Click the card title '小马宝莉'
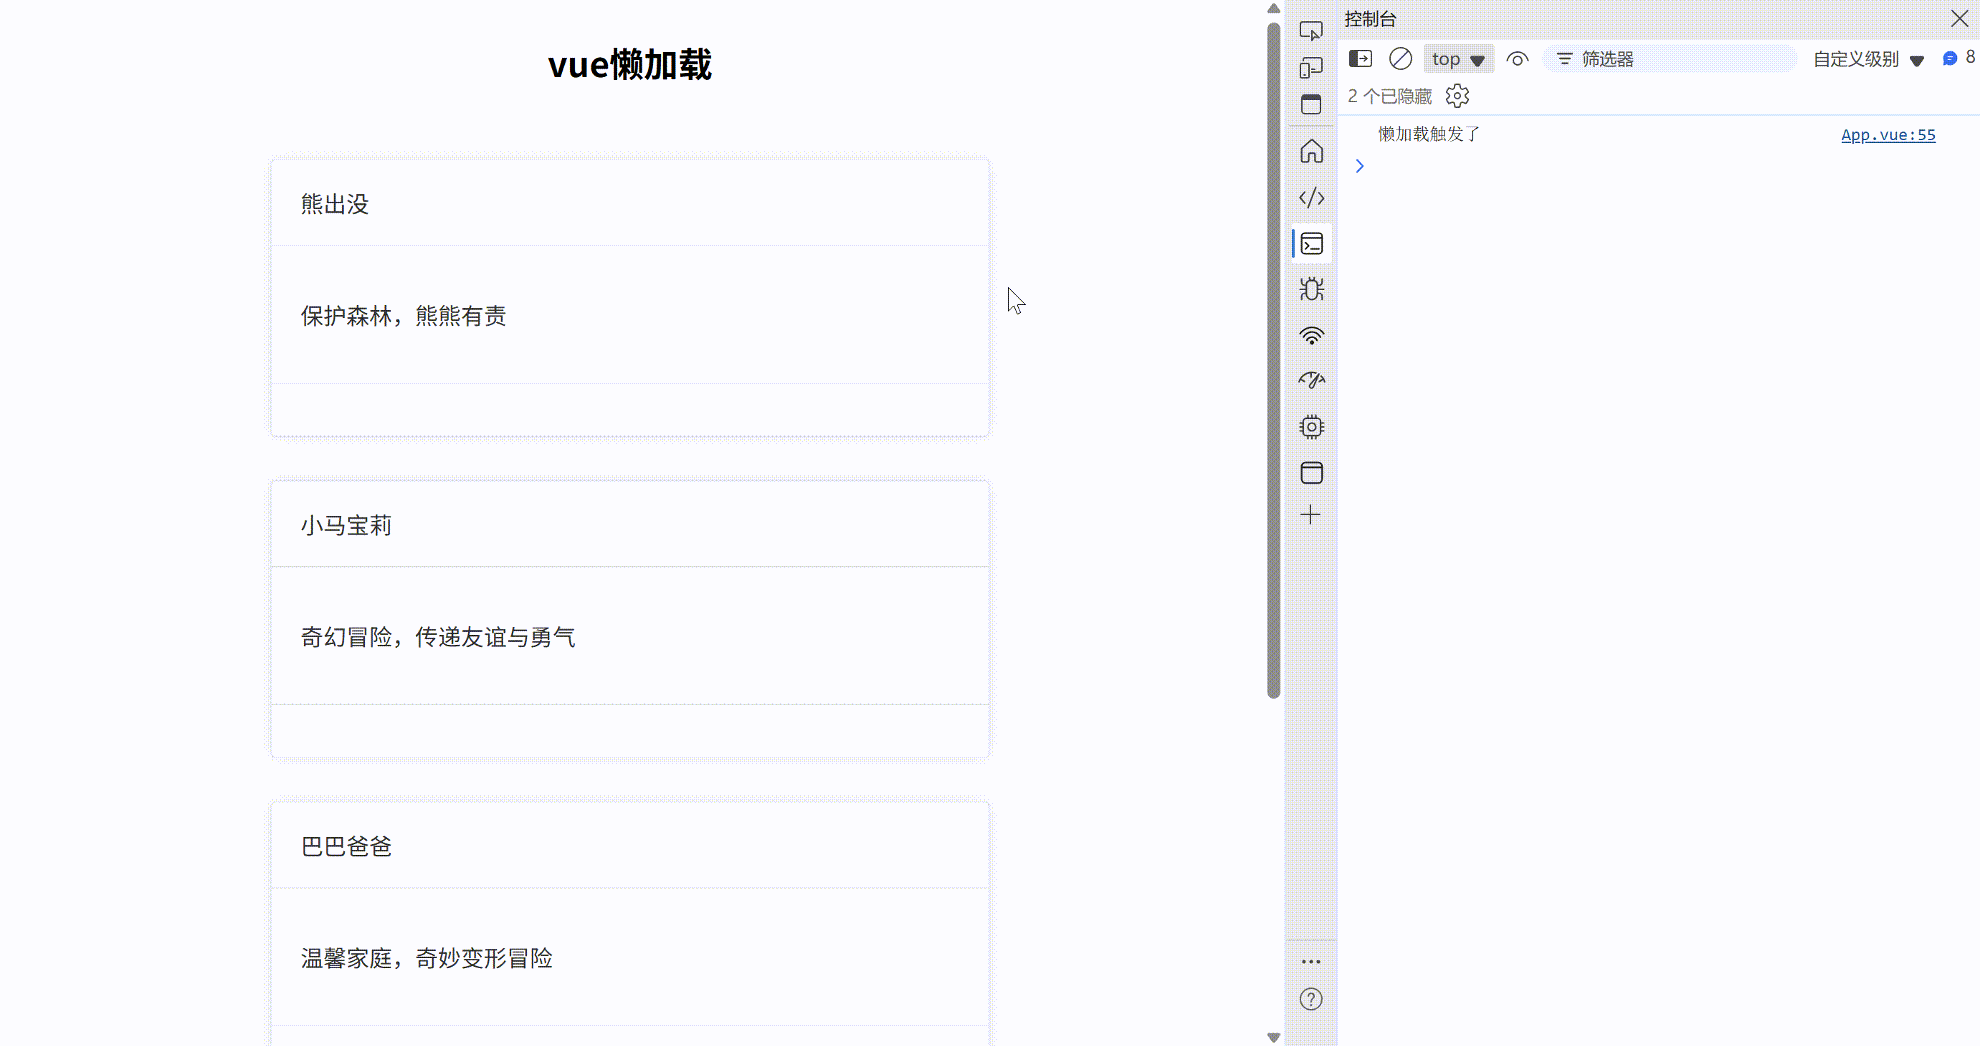Image resolution: width=1980 pixels, height=1046 pixels. (346, 525)
